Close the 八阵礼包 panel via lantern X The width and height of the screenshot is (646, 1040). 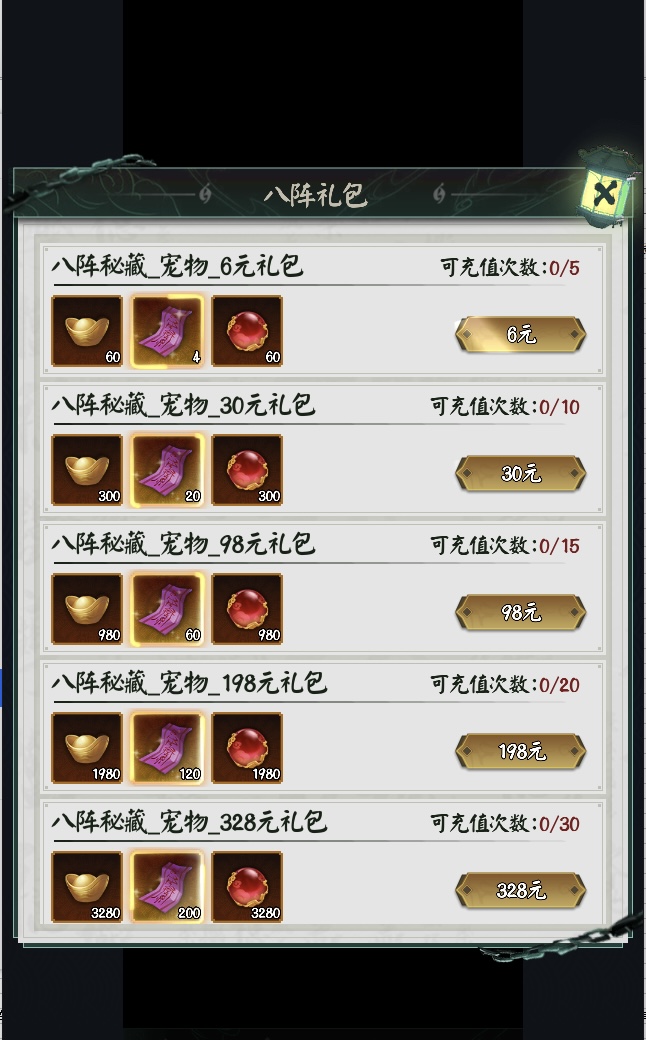click(604, 194)
